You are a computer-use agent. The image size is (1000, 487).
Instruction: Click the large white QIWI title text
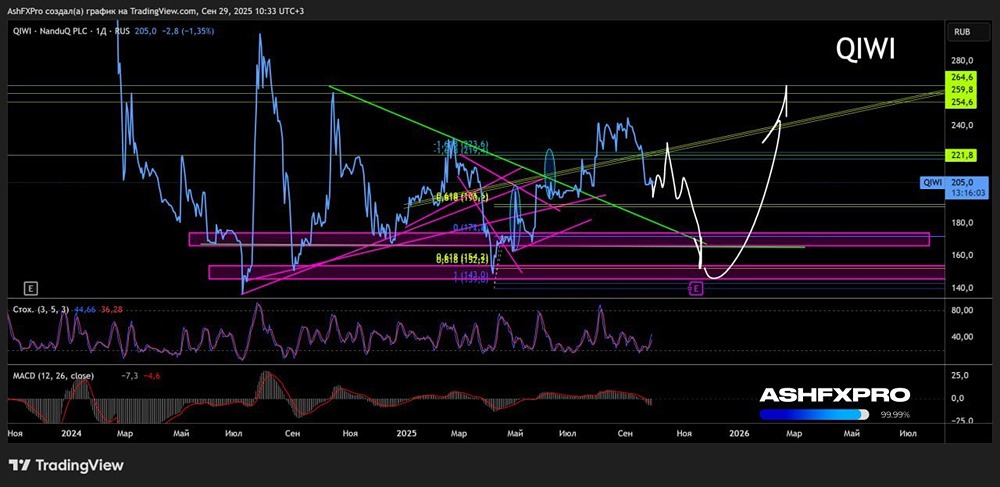pos(865,48)
